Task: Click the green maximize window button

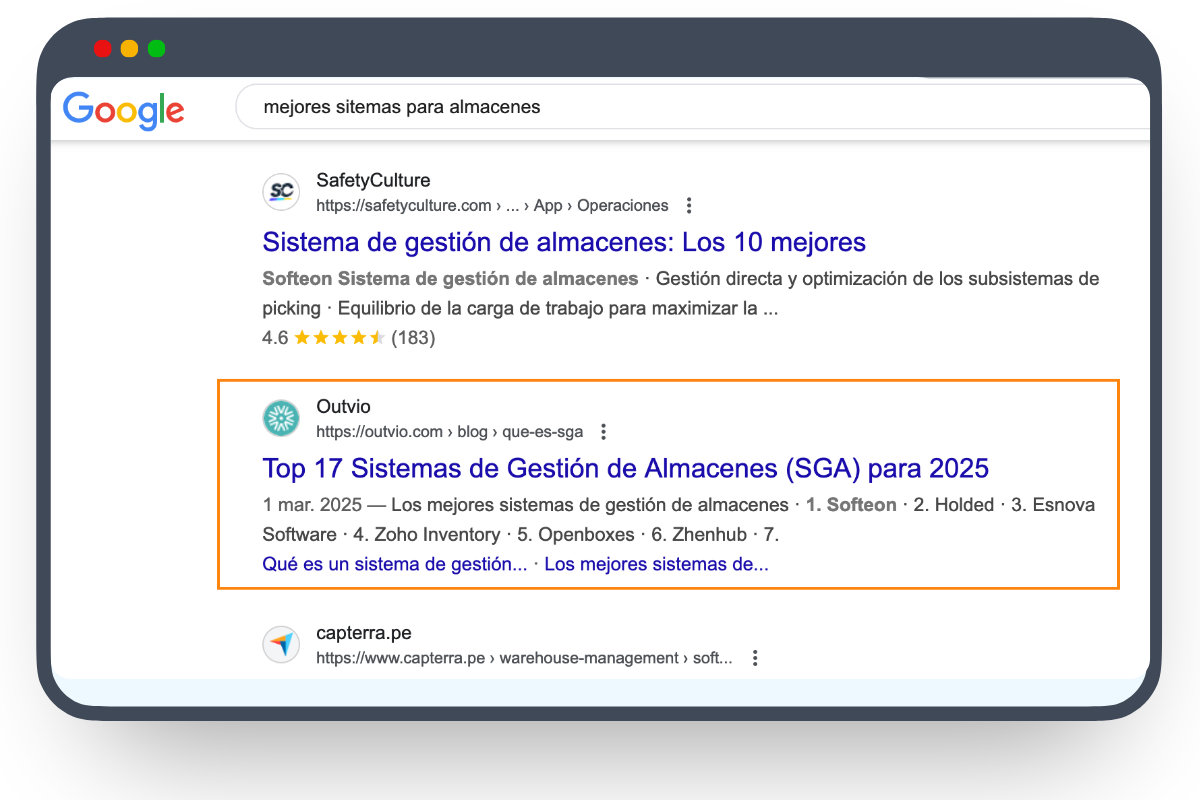Action: tap(156, 48)
